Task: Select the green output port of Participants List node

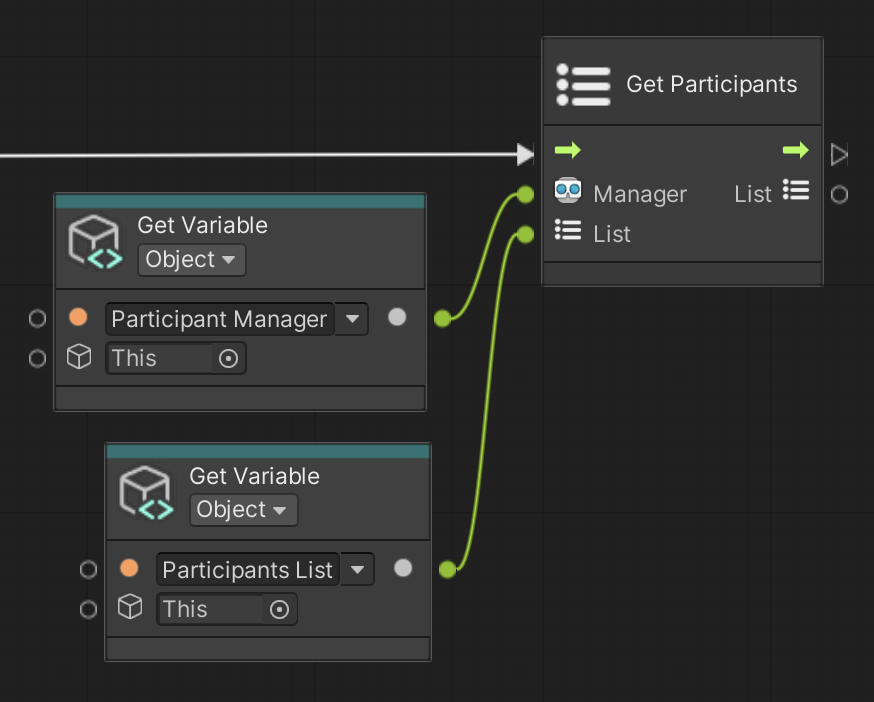Action: [447, 569]
